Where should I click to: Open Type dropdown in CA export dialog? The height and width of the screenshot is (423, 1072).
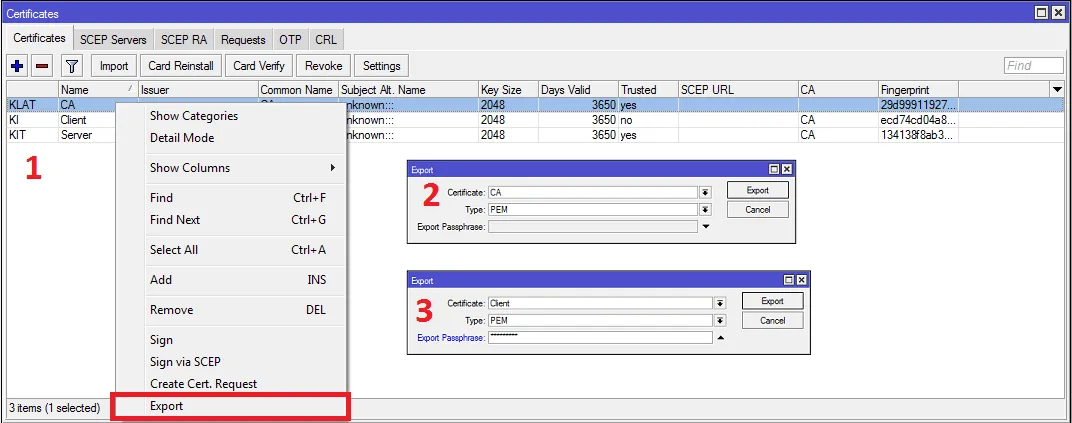pyautogui.click(x=706, y=210)
